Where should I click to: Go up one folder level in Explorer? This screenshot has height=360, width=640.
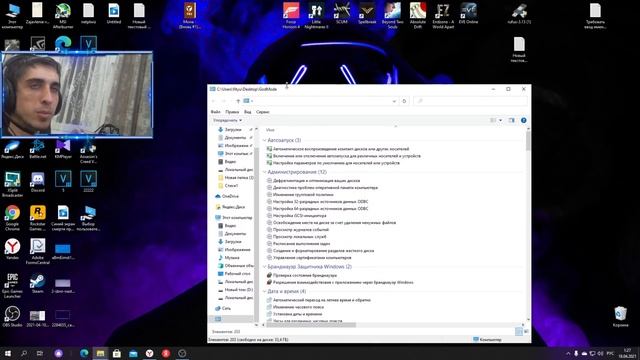pyautogui.click(x=238, y=101)
